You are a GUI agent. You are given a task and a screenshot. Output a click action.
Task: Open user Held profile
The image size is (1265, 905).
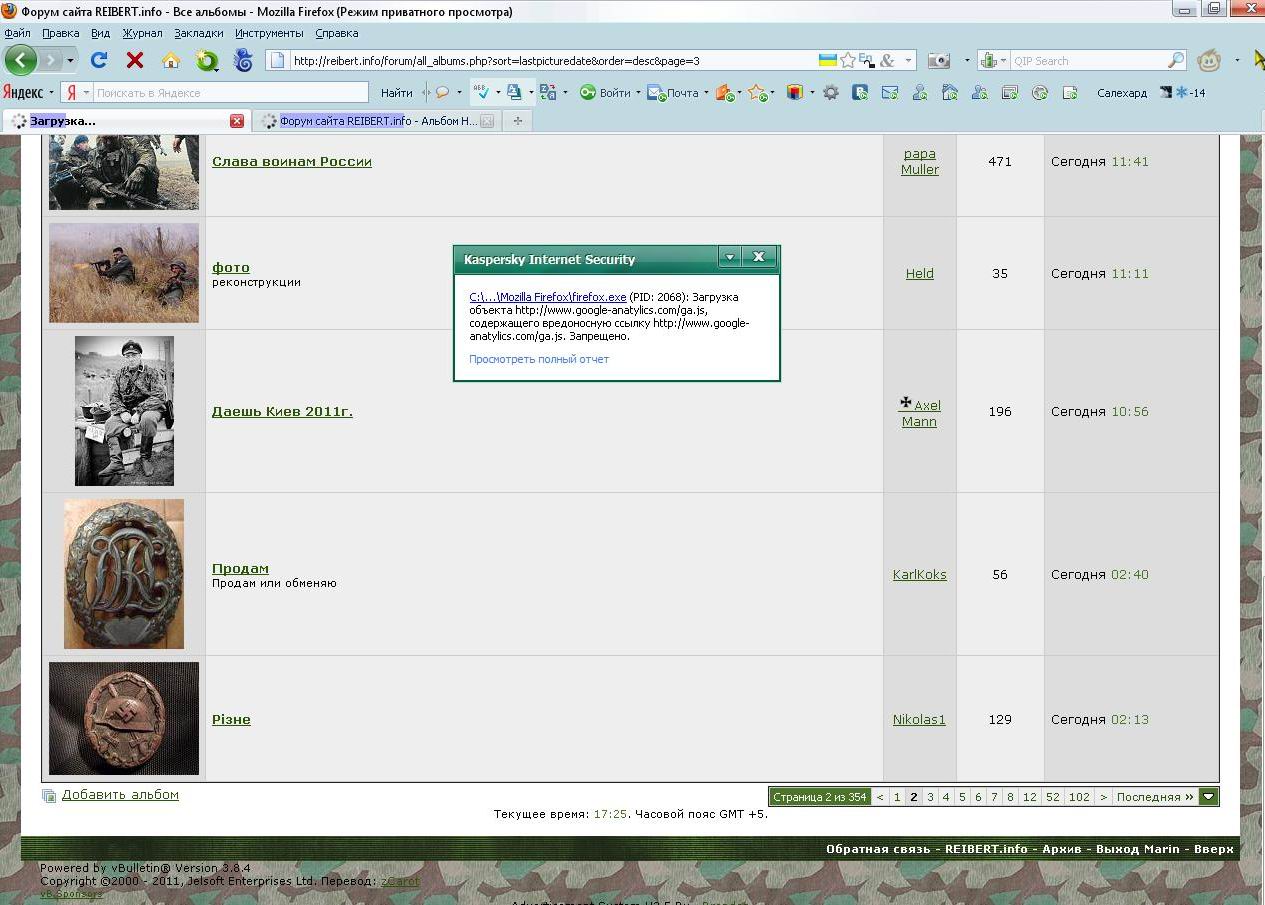(x=919, y=273)
